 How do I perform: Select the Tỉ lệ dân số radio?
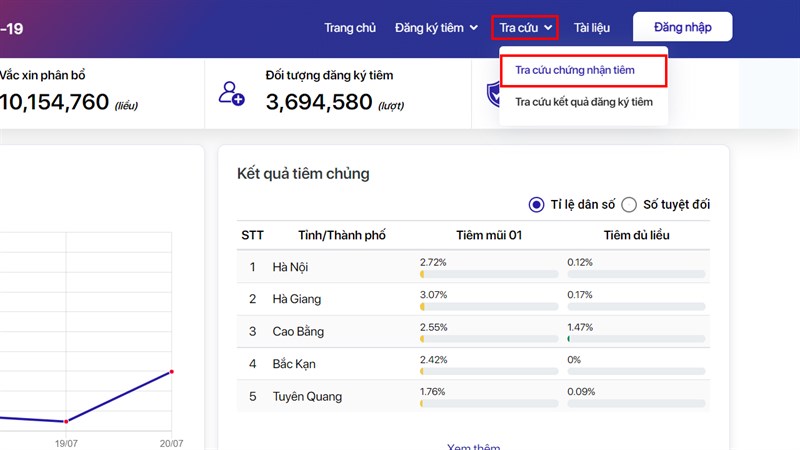coord(536,205)
